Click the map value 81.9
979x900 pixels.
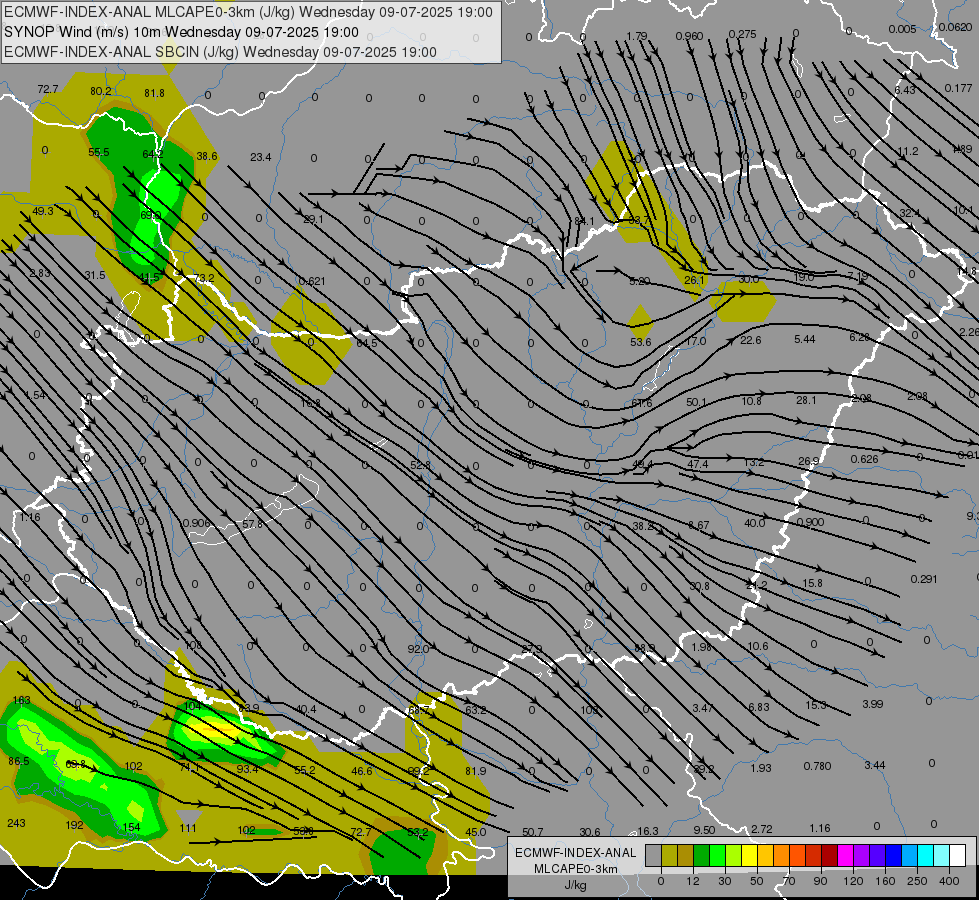click(475, 771)
